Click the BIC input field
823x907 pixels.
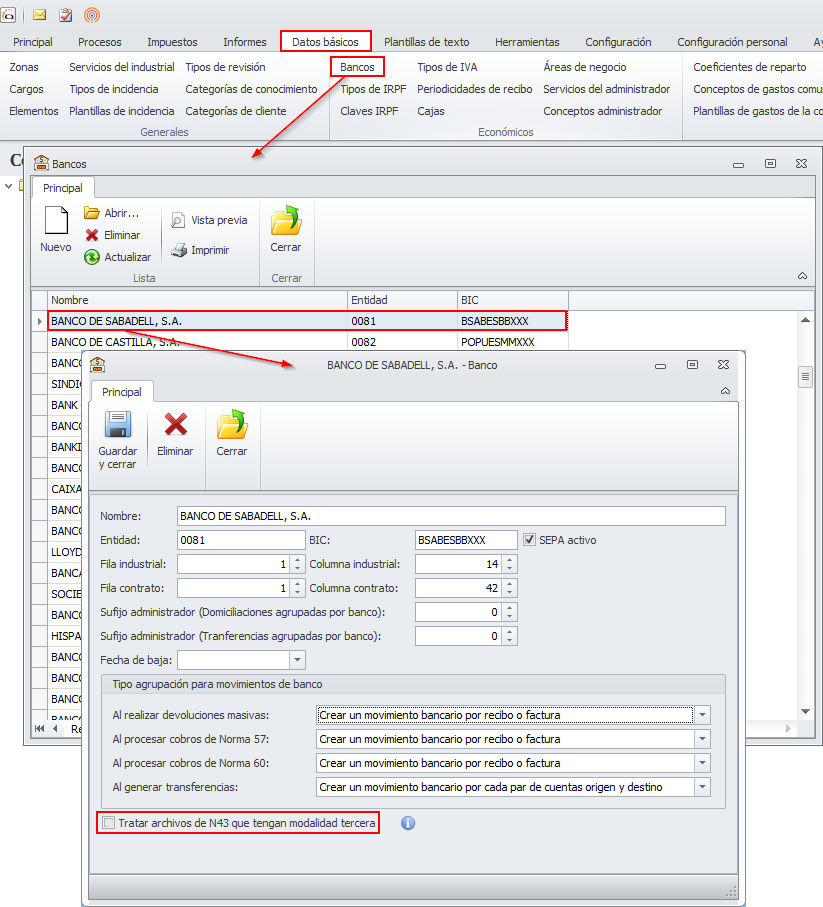(466, 540)
